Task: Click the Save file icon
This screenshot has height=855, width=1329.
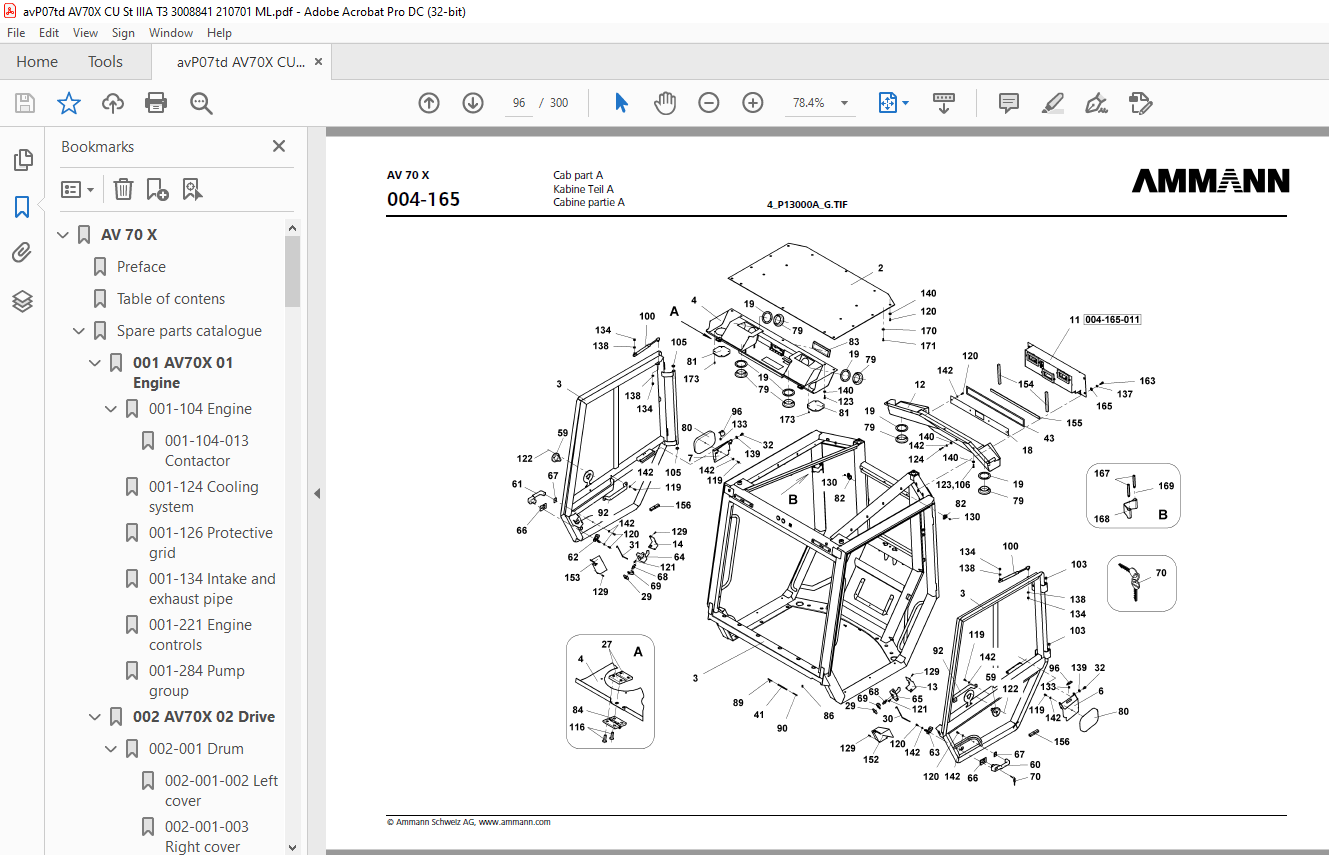Action: coord(25,103)
